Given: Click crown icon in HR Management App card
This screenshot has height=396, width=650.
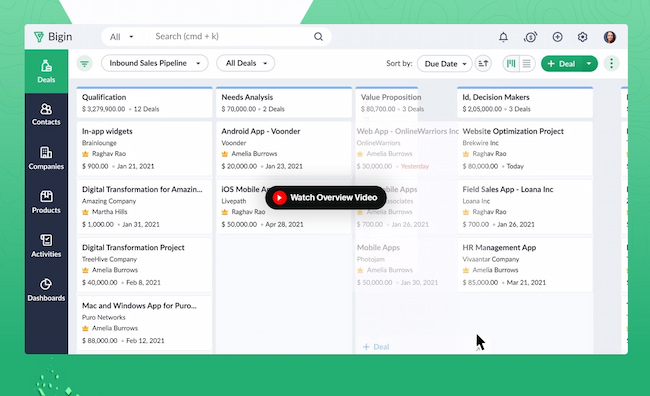Looking at the screenshot, I should 466,270.
